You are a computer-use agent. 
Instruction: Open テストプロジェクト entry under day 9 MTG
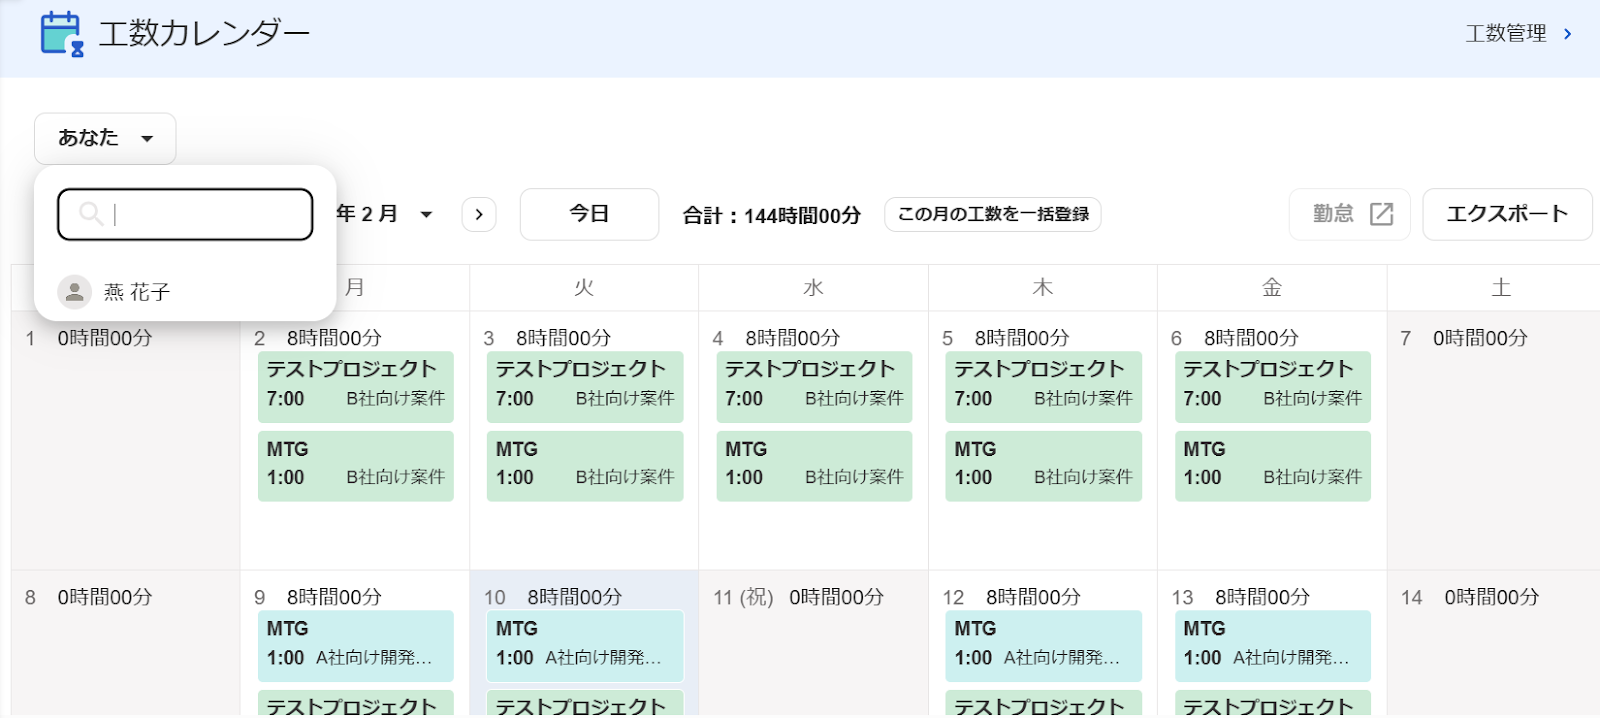click(356, 704)
